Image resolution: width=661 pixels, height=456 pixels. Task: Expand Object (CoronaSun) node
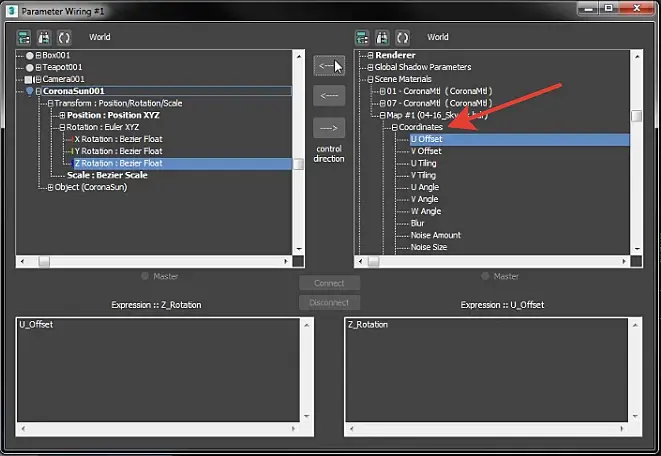[x=50, y=187]
